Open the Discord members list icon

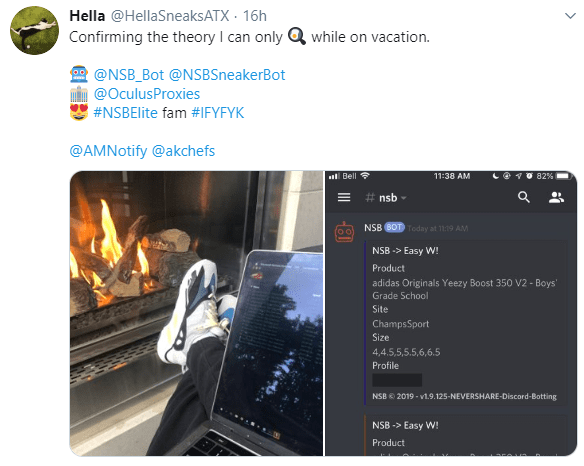pyautogui.click(x=556, y=197)
